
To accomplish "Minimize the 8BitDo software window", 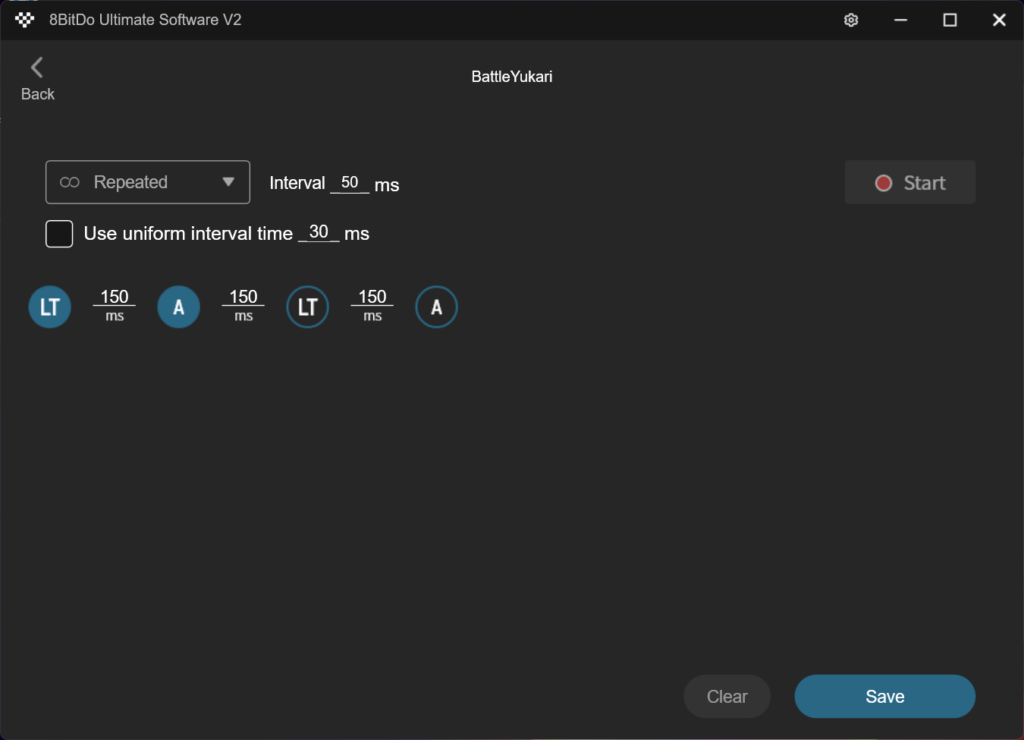I will 900,20.
